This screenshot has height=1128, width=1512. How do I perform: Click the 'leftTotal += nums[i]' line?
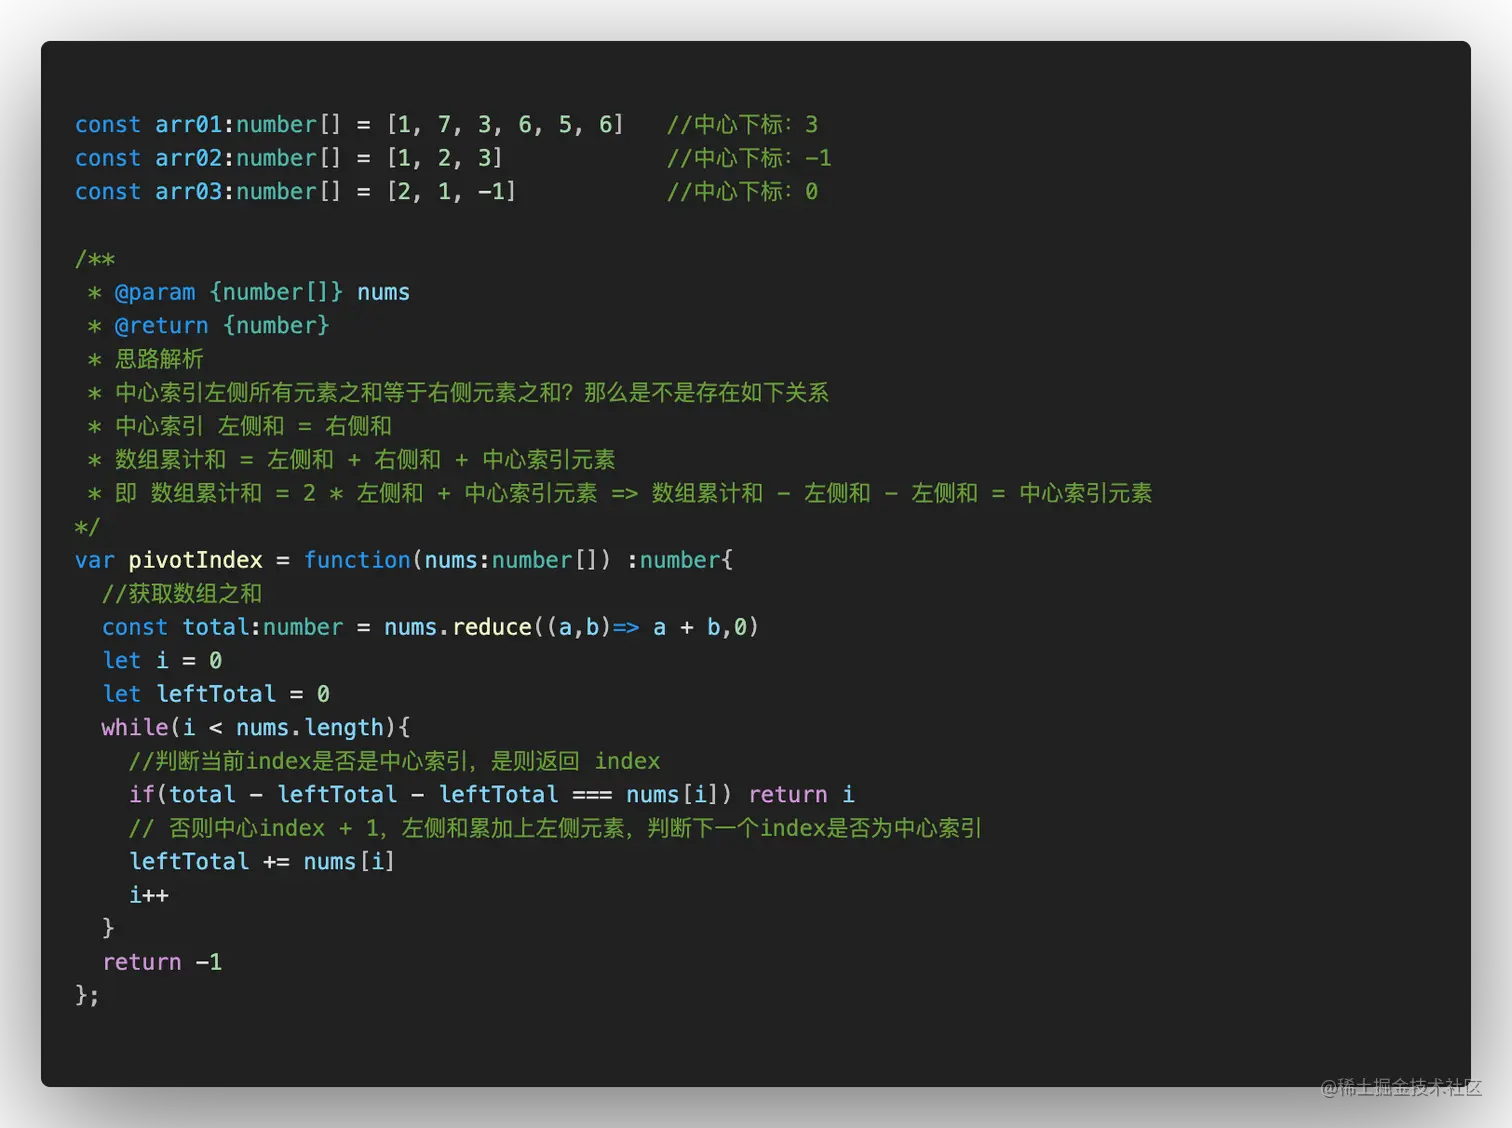point(262,862)
